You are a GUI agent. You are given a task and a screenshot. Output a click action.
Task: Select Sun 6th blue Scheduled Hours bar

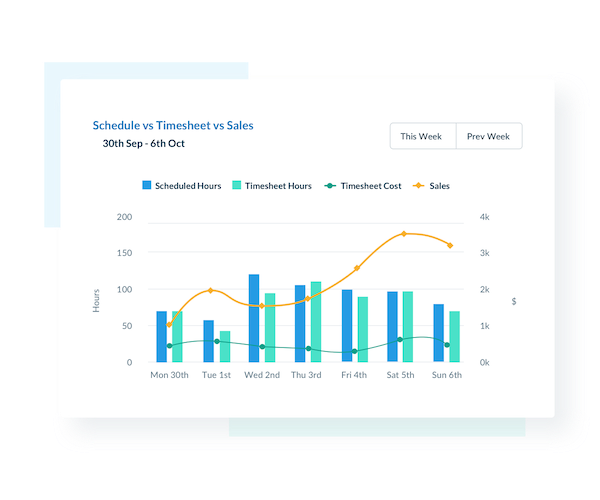coord(439,333)
